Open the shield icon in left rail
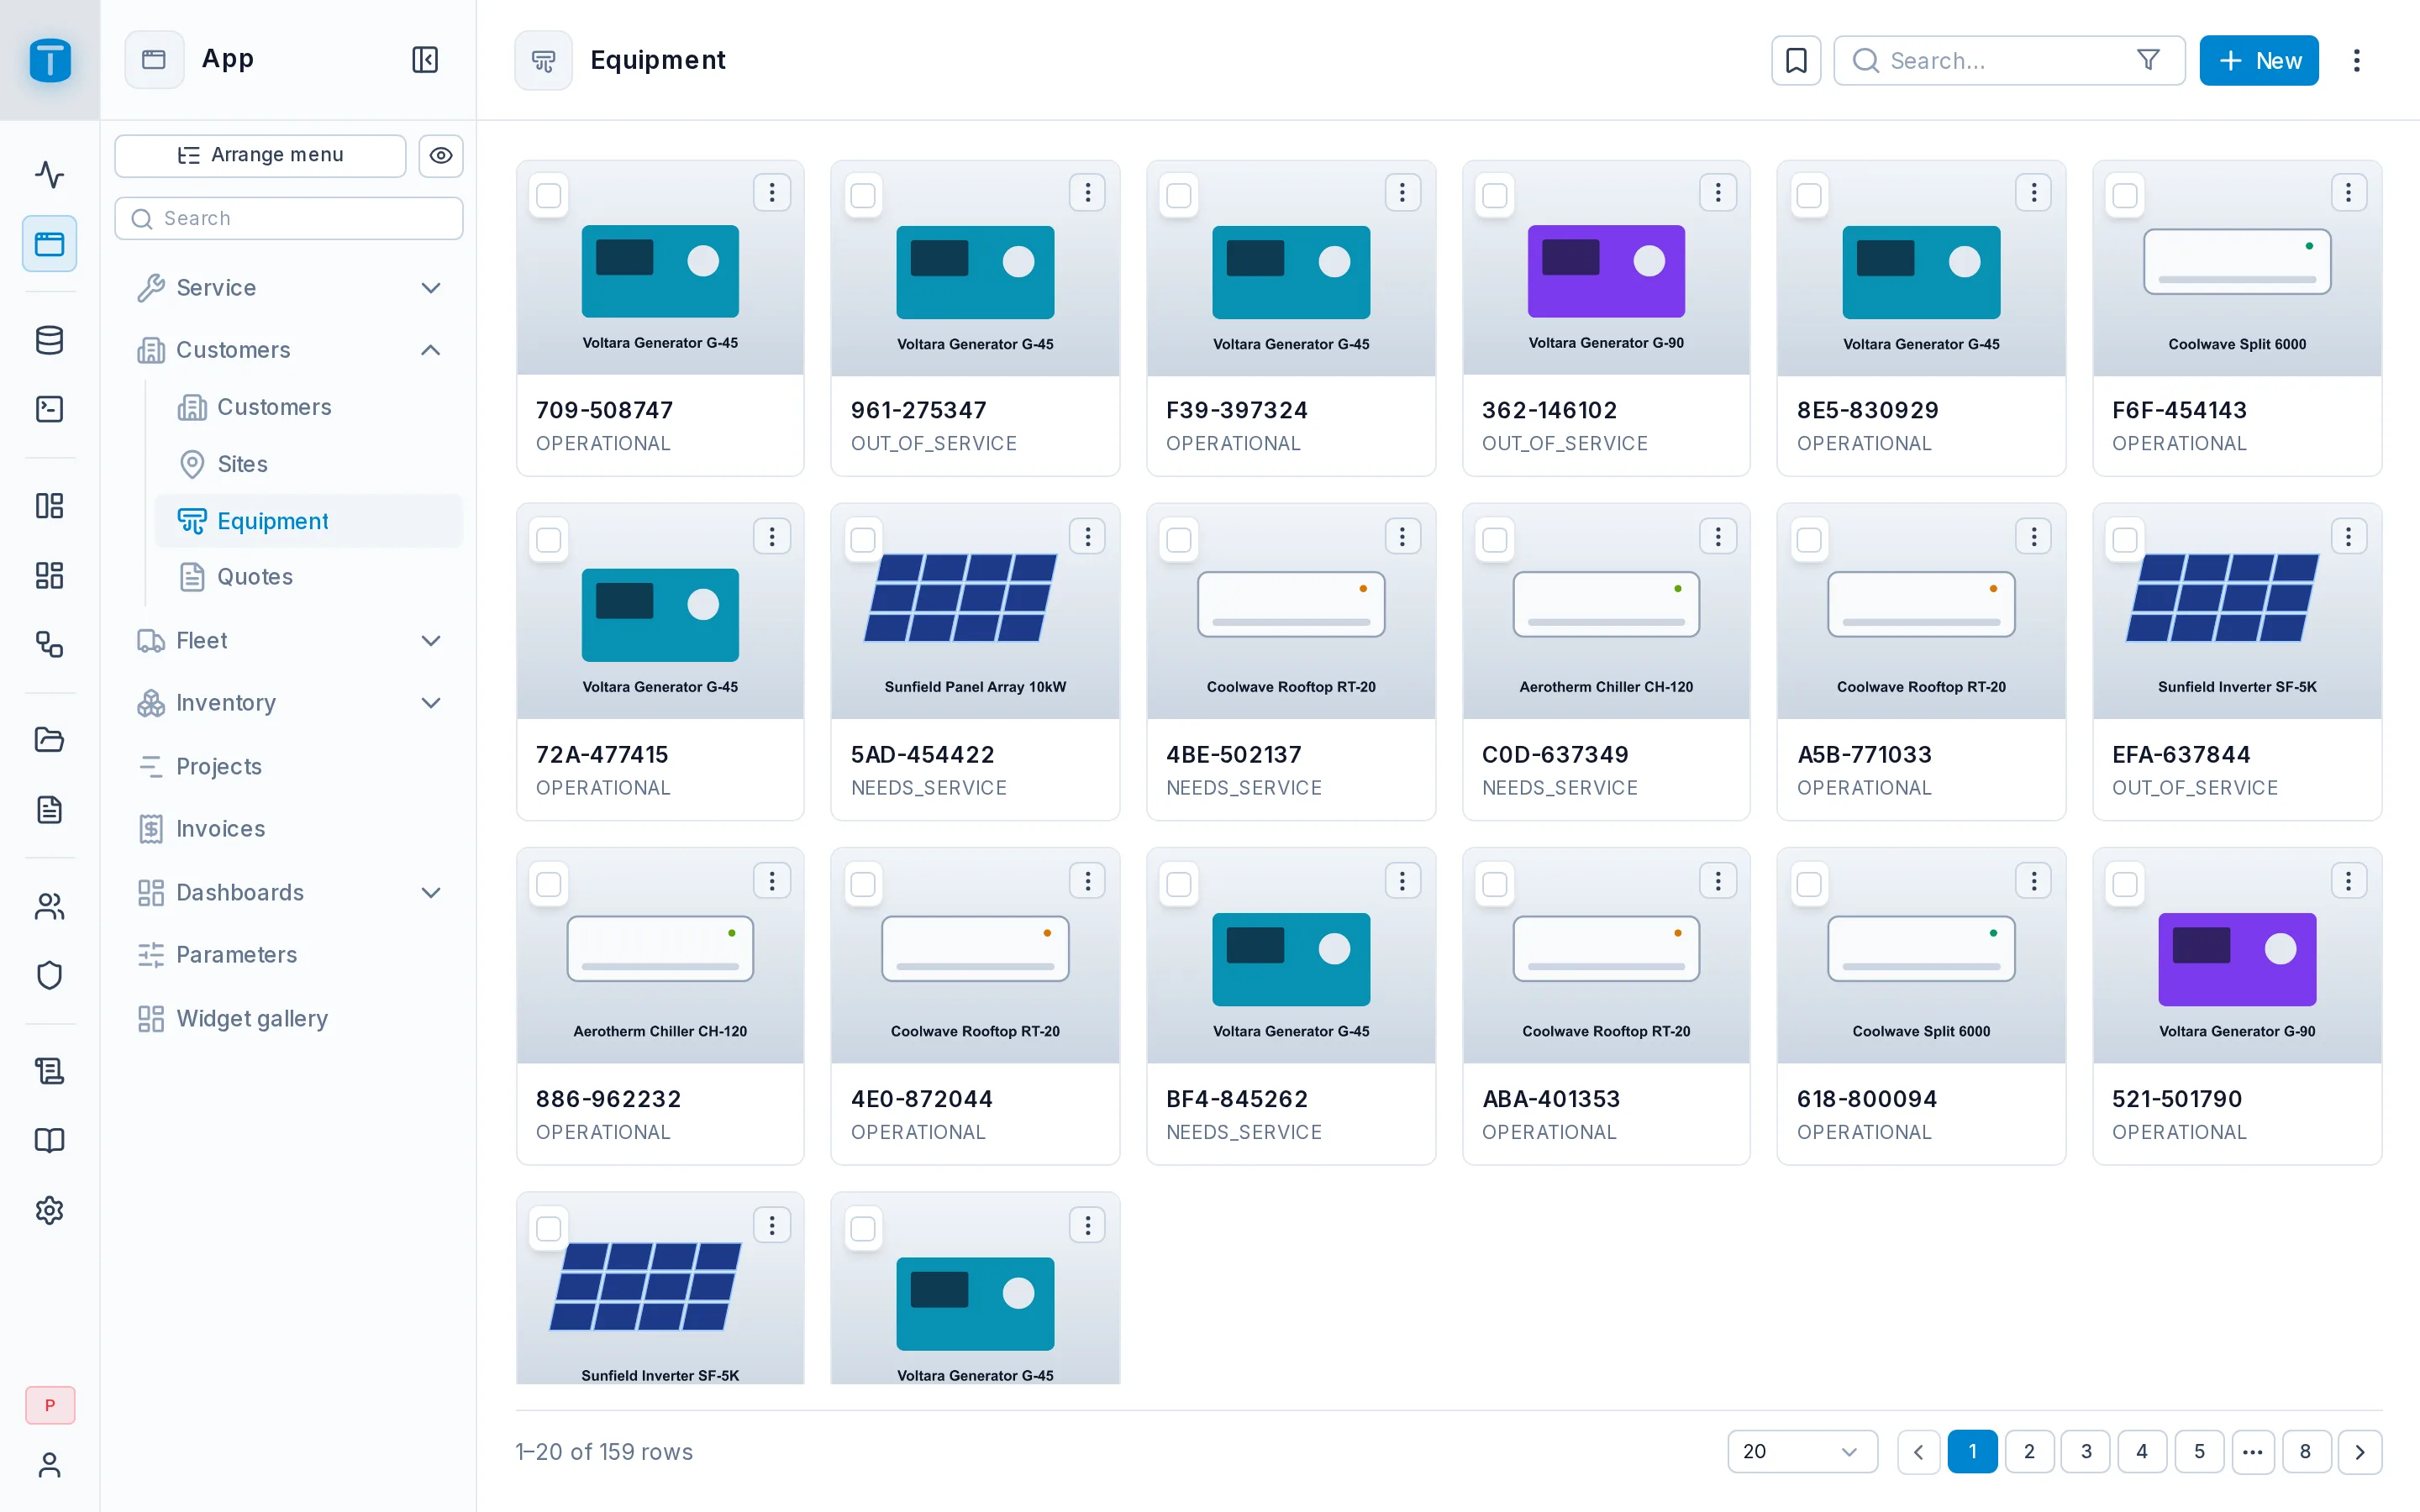The image size is (2420, 1512). point(49,975)
